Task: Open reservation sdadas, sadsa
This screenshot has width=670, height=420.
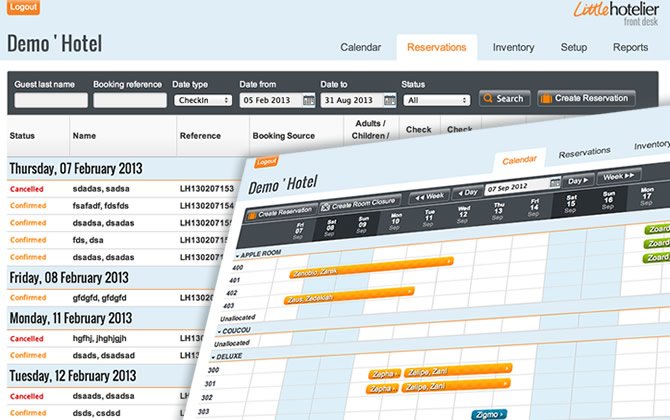Action: pyautogui.click(x=101, y=189)
